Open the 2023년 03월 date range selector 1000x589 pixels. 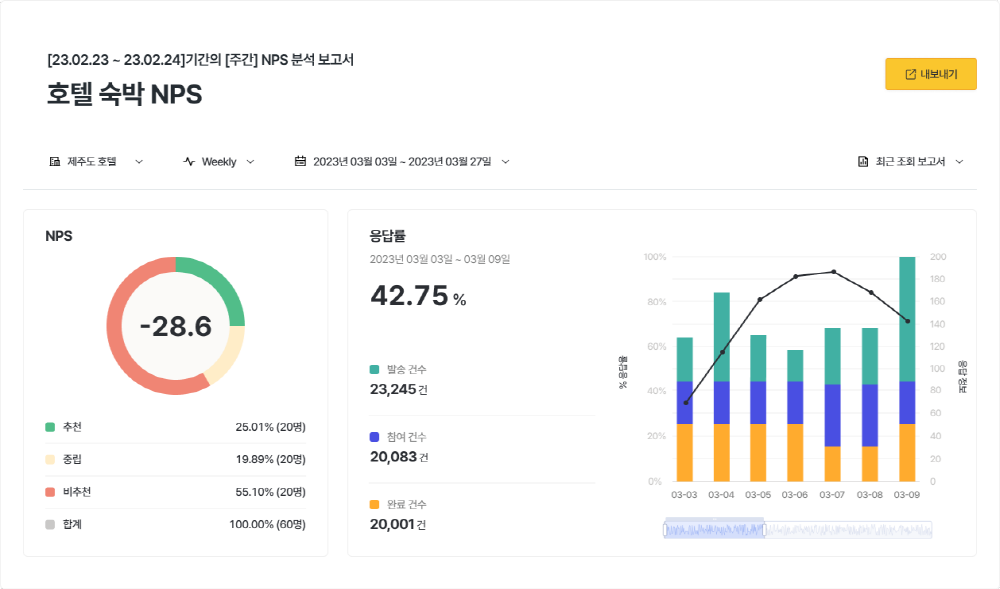pyautogui.click(x=505, y=161)
